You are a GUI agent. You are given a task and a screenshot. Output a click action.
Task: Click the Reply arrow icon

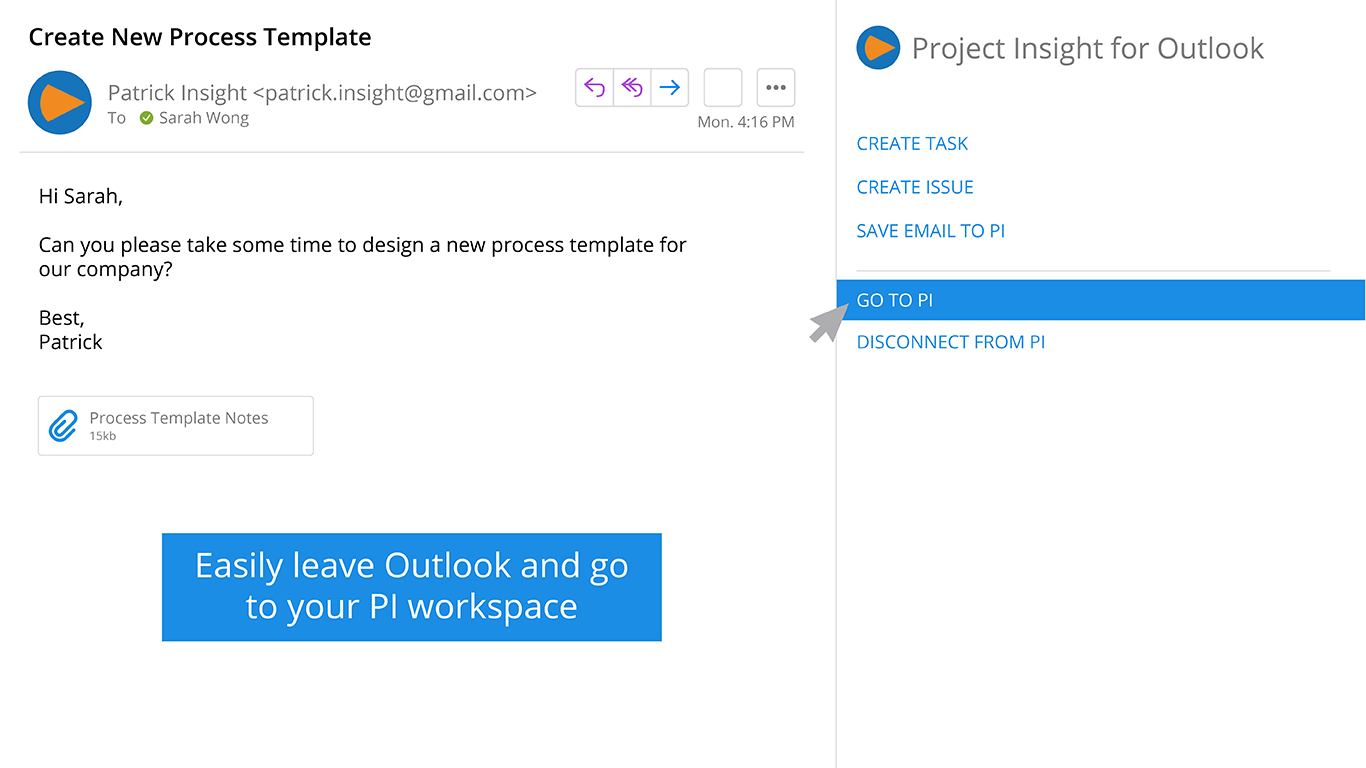pos(594,88)
